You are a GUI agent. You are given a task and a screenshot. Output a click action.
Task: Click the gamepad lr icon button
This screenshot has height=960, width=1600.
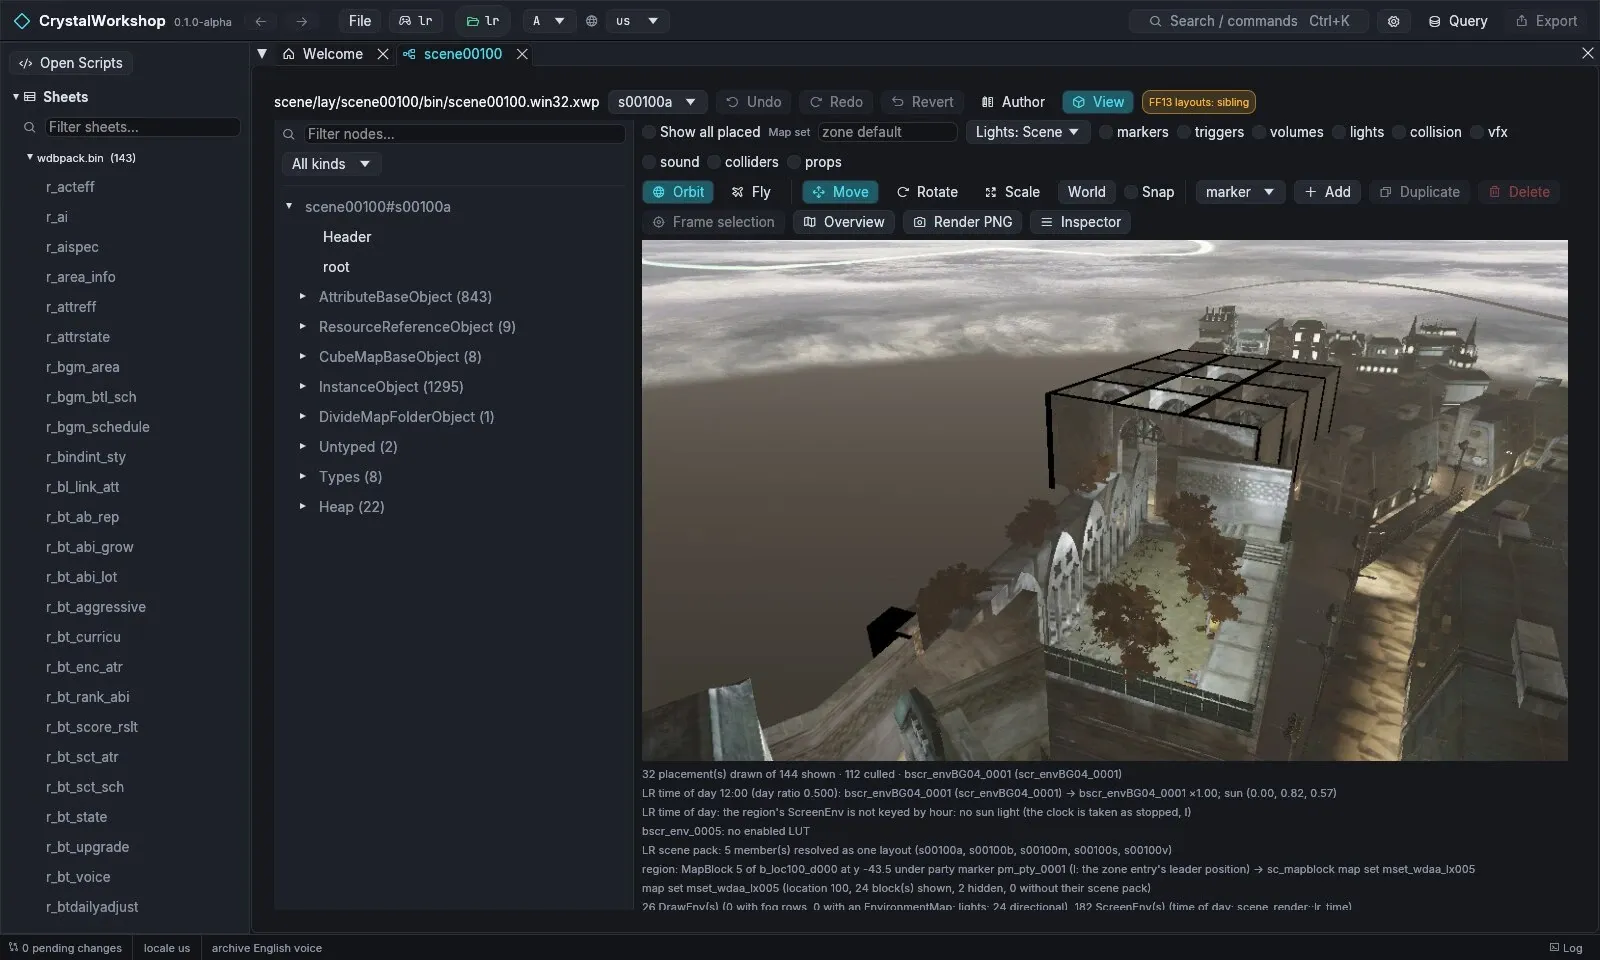coord(416,21)
